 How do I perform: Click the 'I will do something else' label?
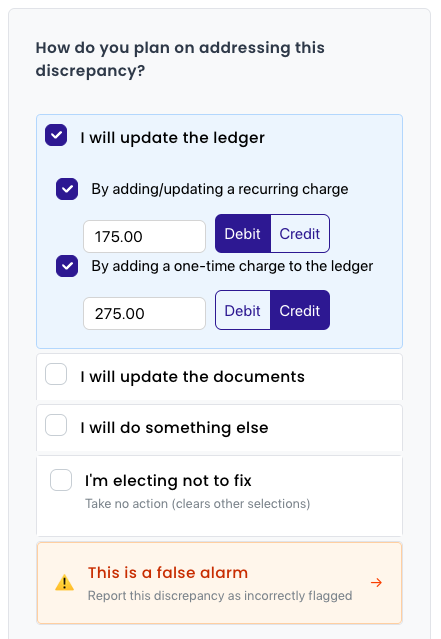tap(174, 428)
